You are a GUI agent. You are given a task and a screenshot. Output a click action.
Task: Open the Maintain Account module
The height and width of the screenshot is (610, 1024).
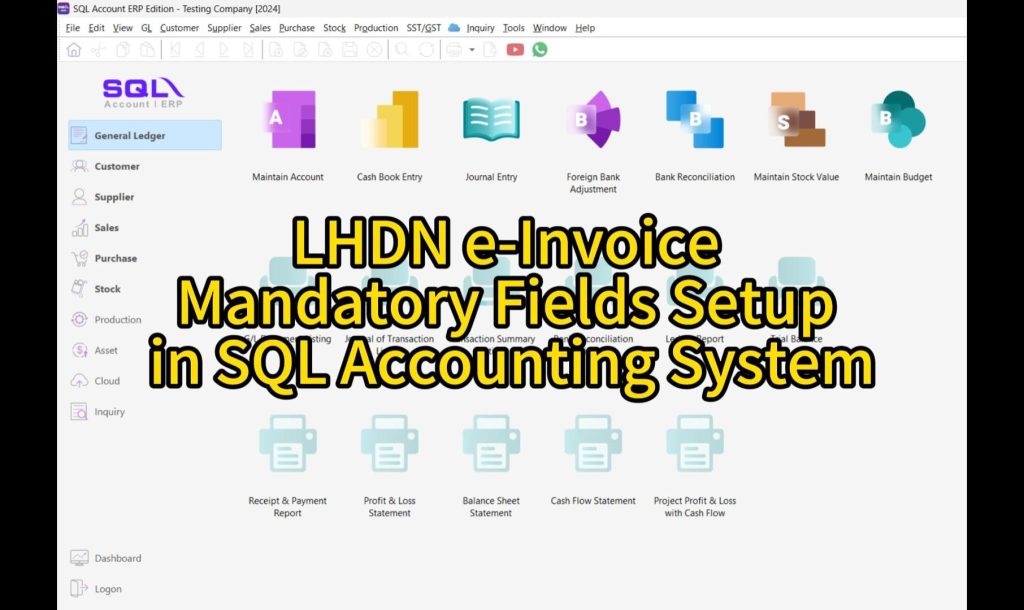tap(288, 136)
